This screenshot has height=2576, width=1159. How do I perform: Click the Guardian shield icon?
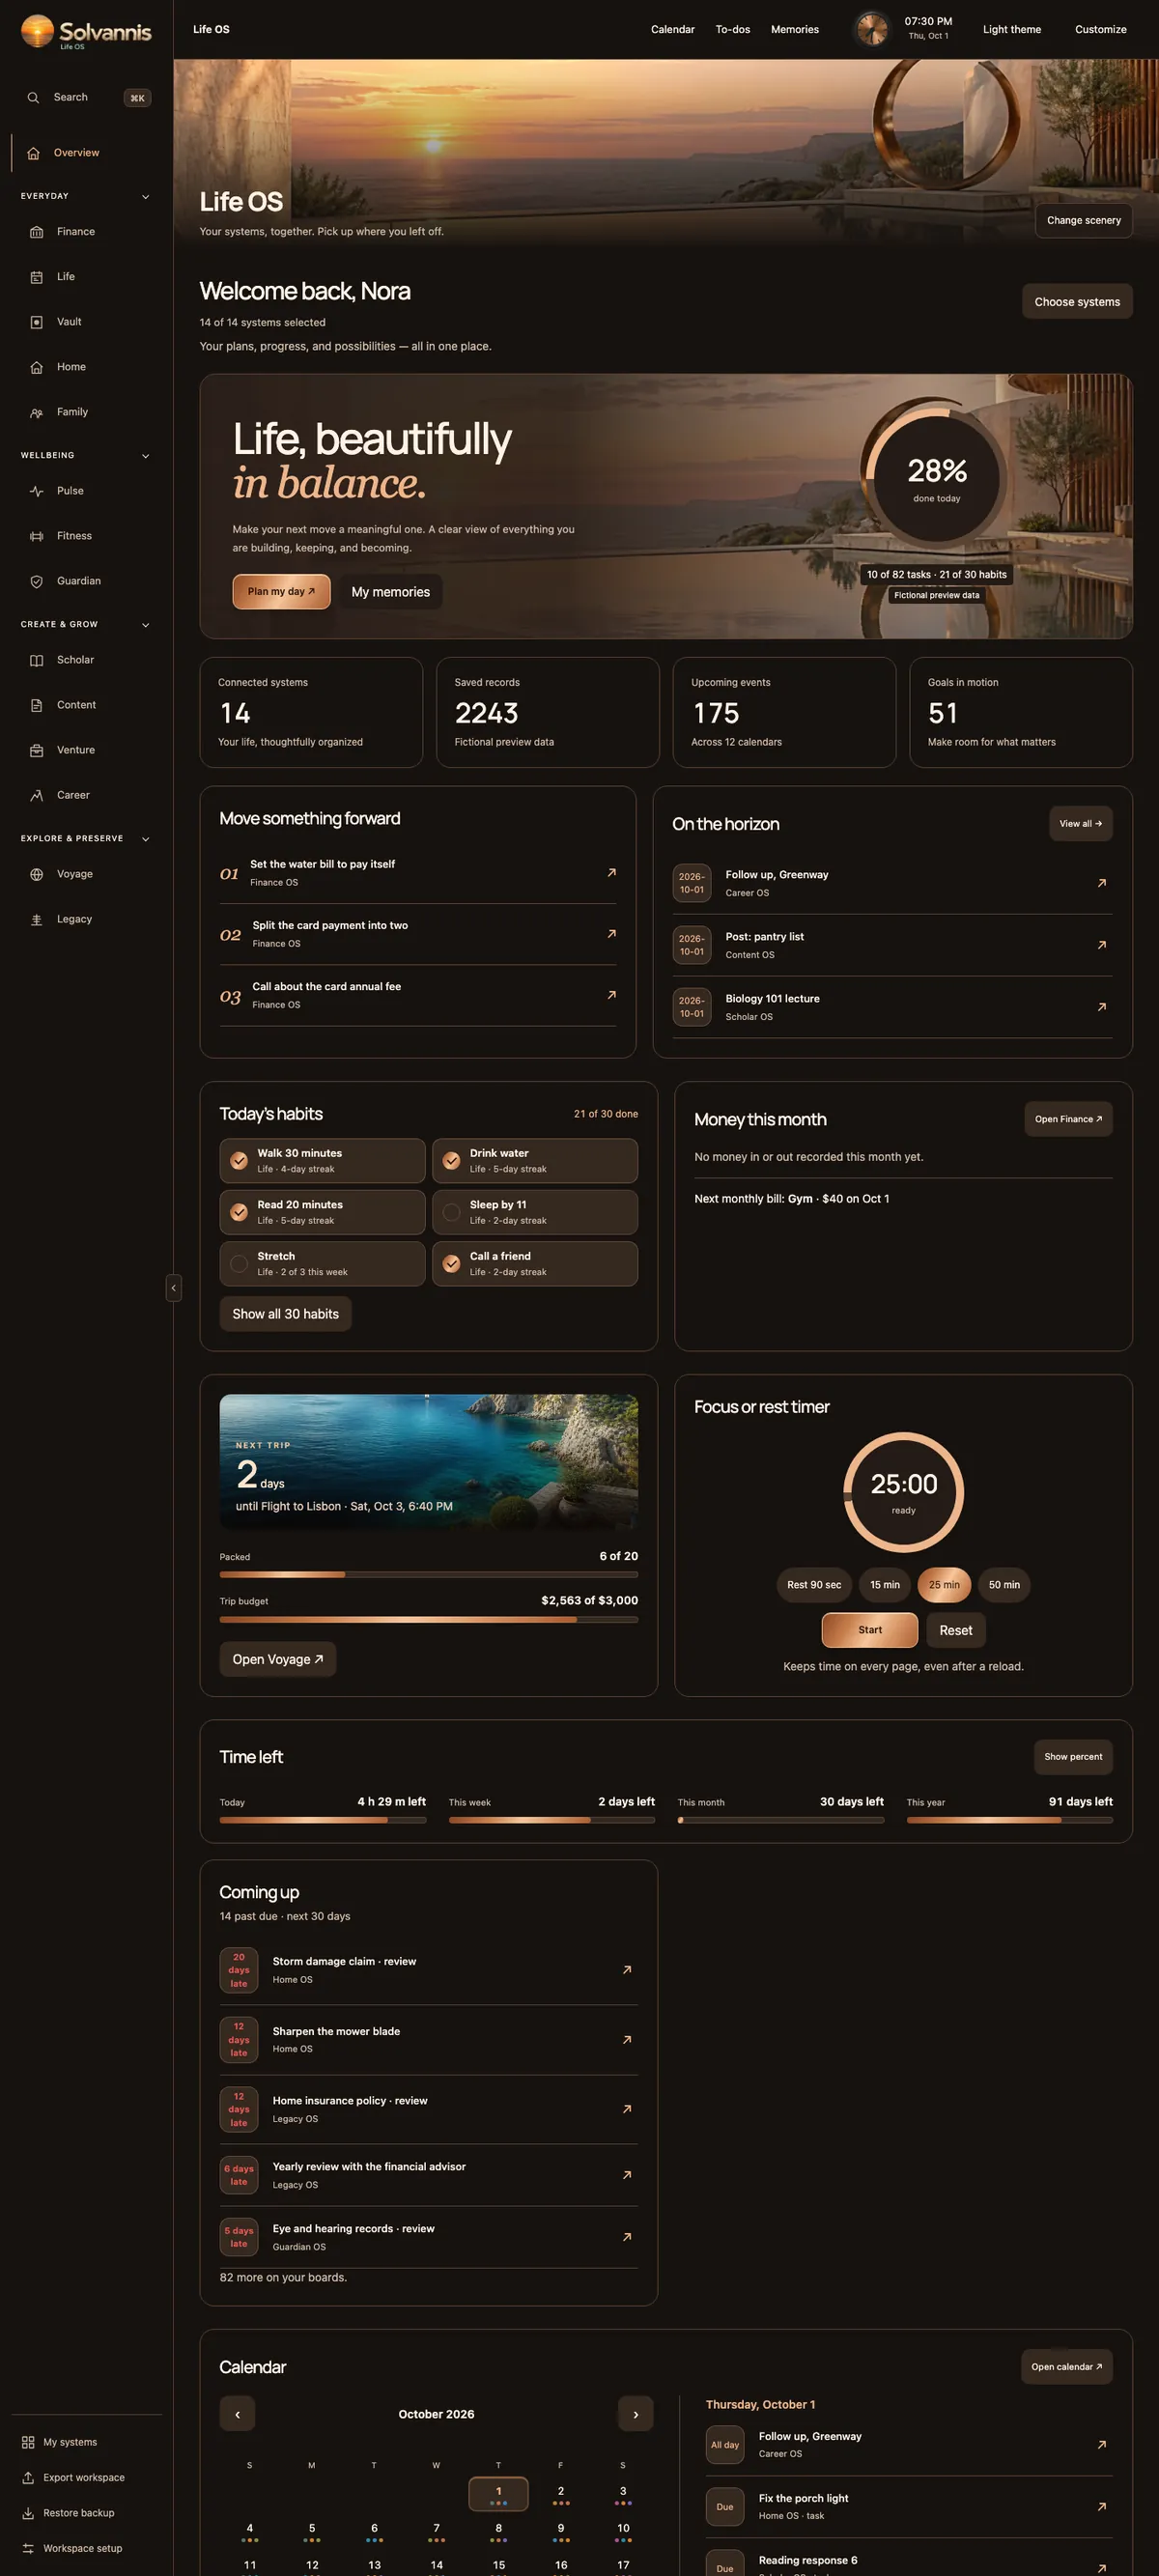coord(37,581)
